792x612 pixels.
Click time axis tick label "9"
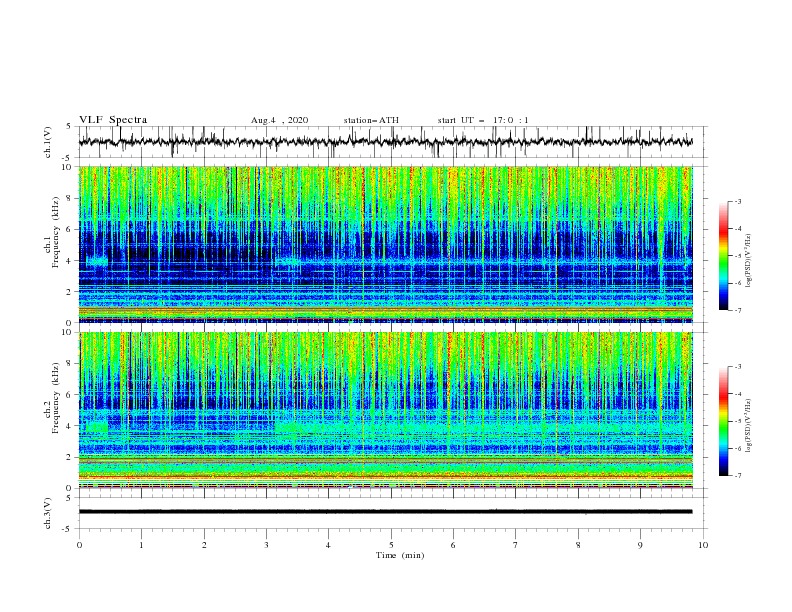(640, 545)
